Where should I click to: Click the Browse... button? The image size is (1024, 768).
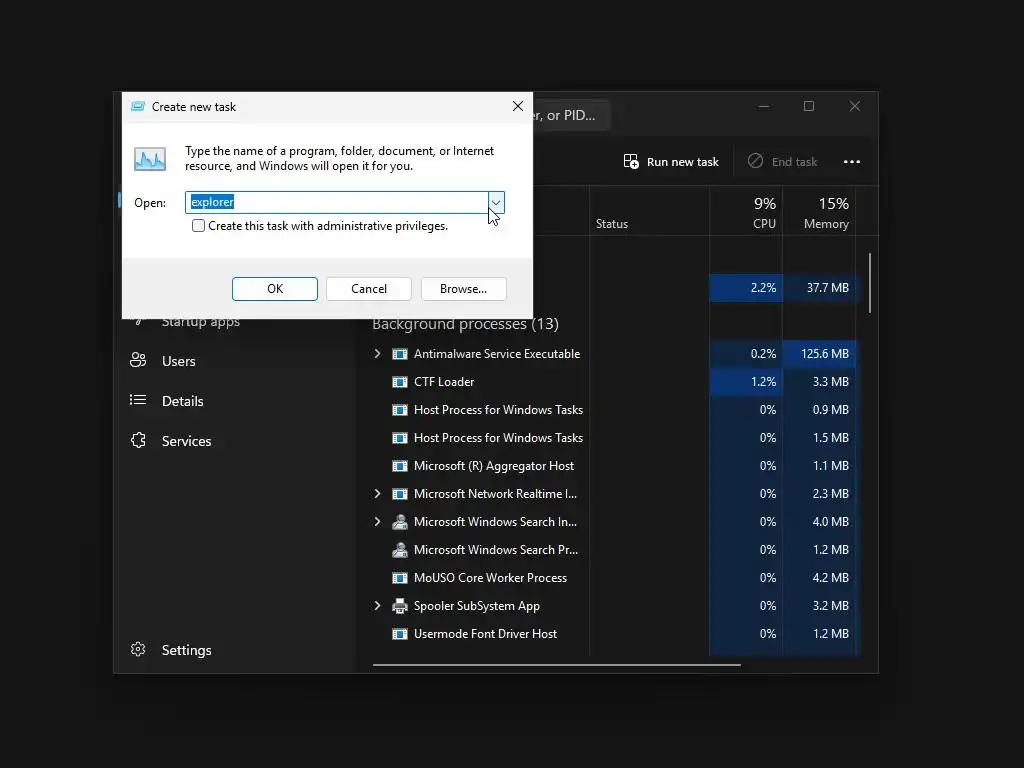pyautogui.click(x=464, y=289)
